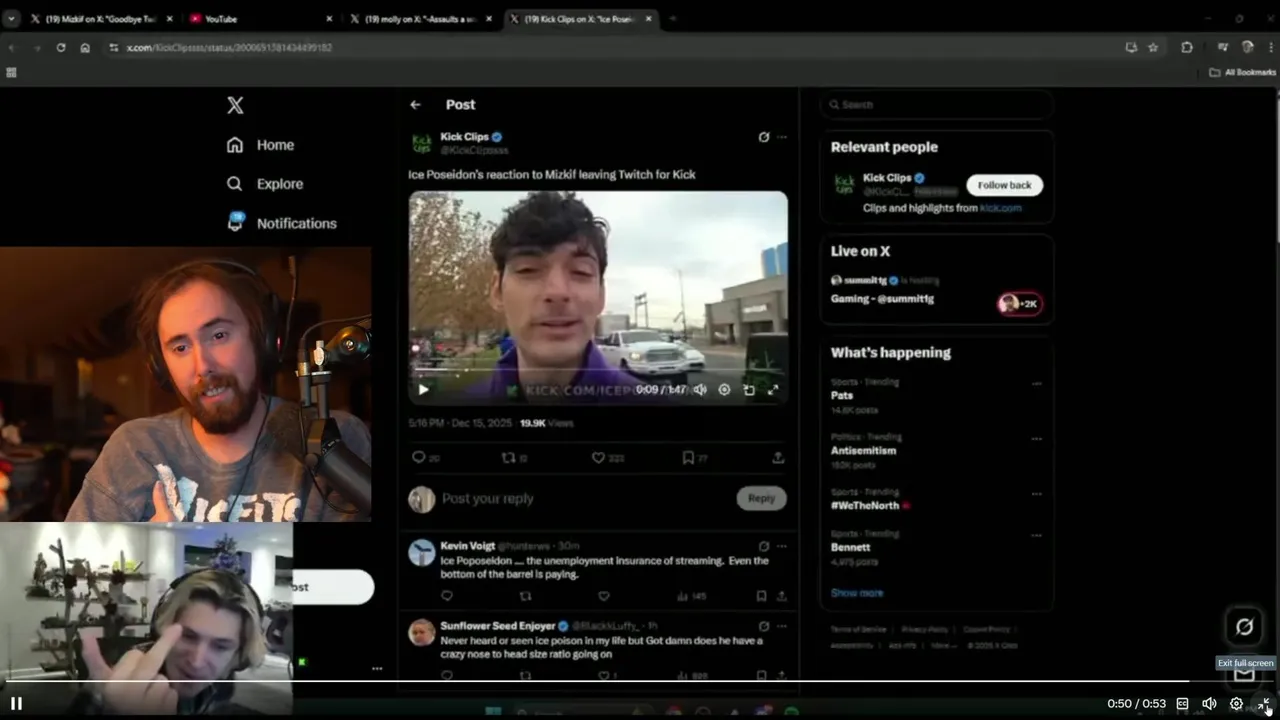Viewport: 1280px width, 720px height.
Task: Share Kevin Voigt's reply
Action: [781, 596]
